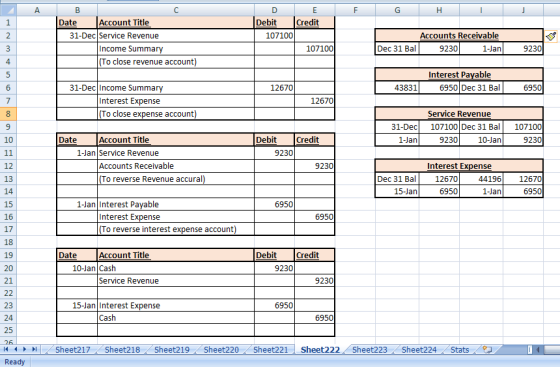
Task: Click '(To close expense account)' cell
Action: [x=176, y=114]
